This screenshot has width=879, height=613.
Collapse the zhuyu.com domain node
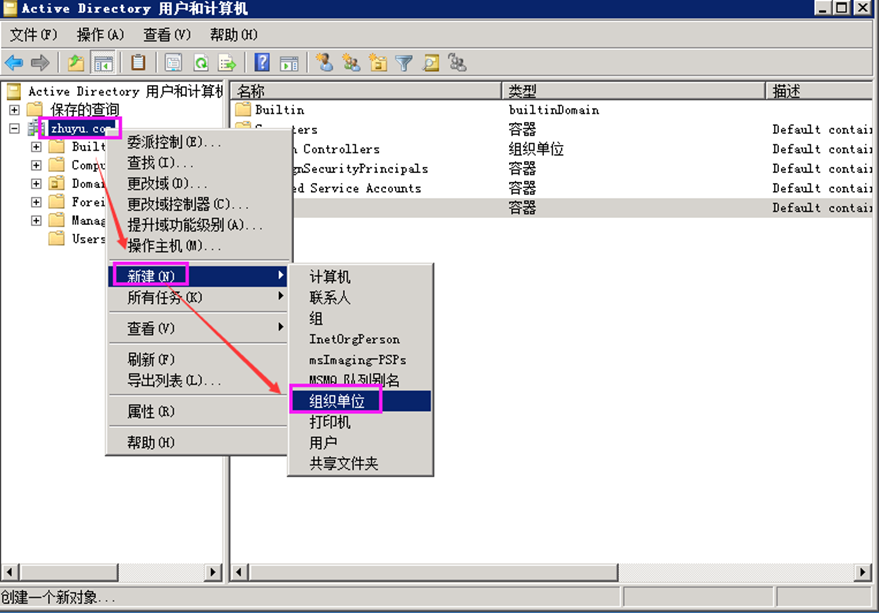click(16, 127)
